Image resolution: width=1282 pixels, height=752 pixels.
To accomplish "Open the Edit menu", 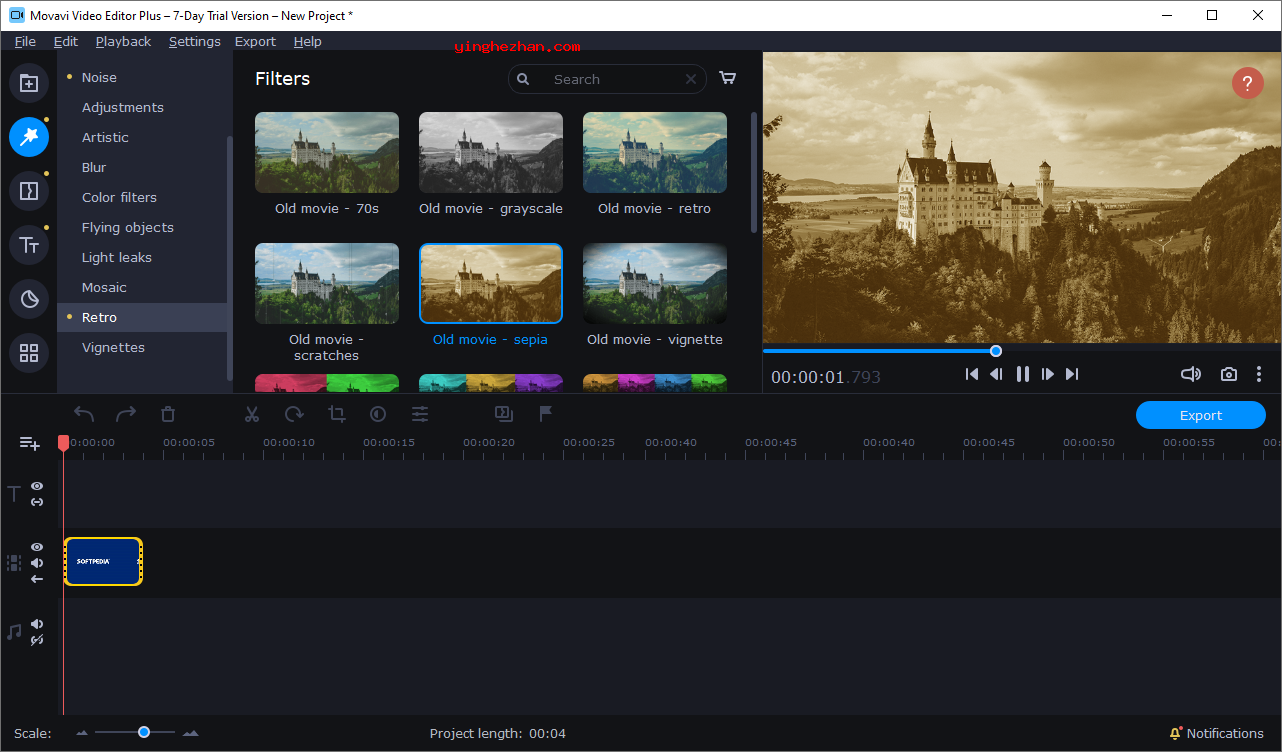I will coord(66,41).
